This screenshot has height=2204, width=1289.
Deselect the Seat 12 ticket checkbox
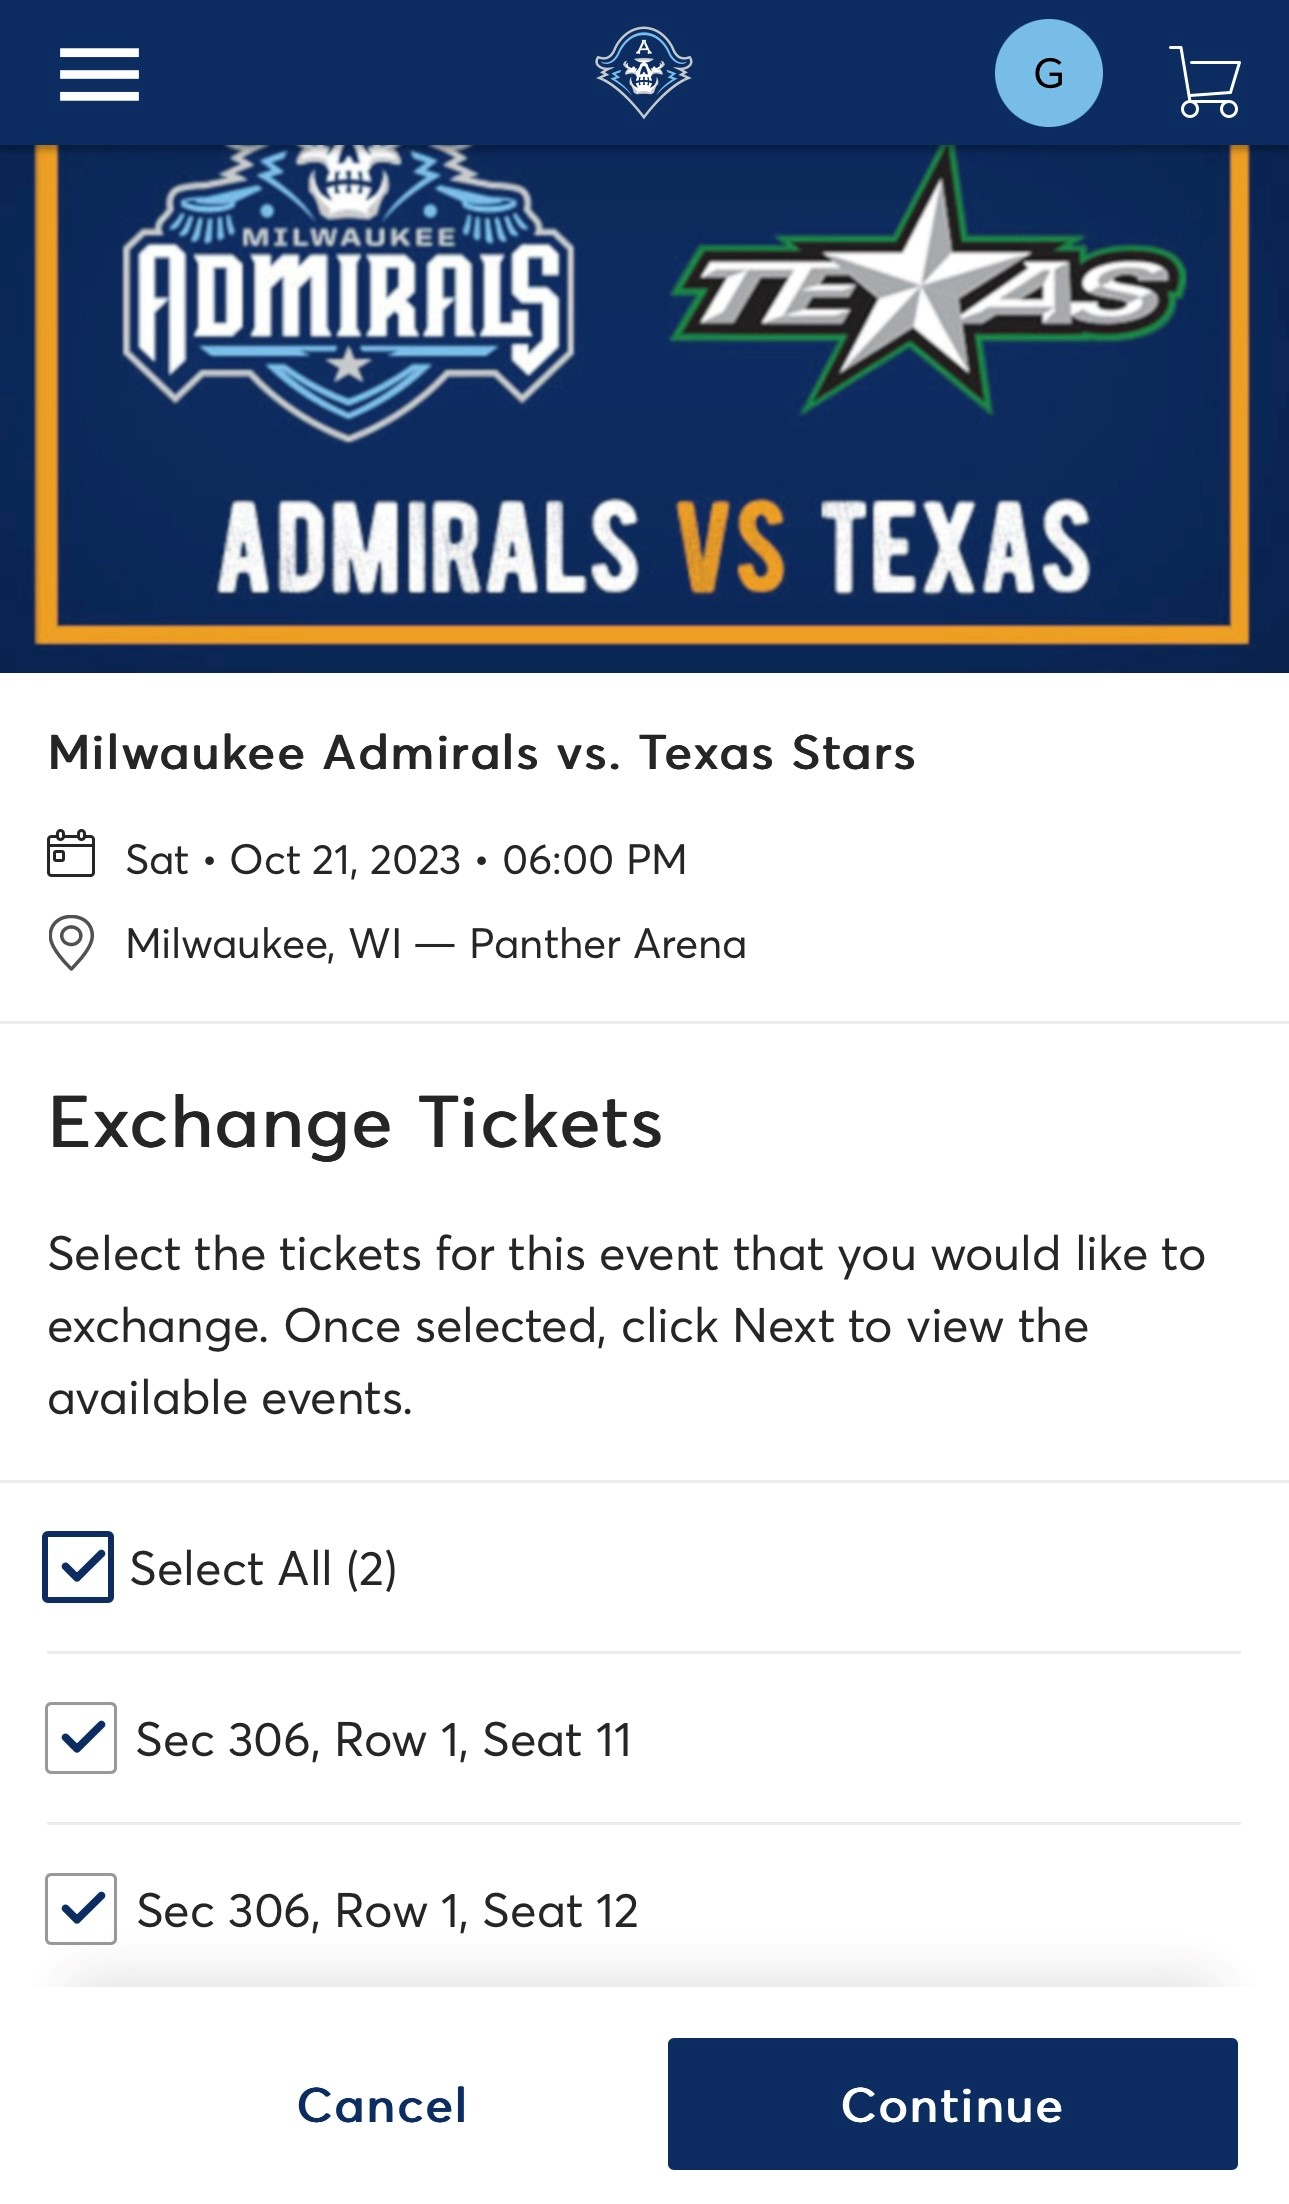[81, 1909]
